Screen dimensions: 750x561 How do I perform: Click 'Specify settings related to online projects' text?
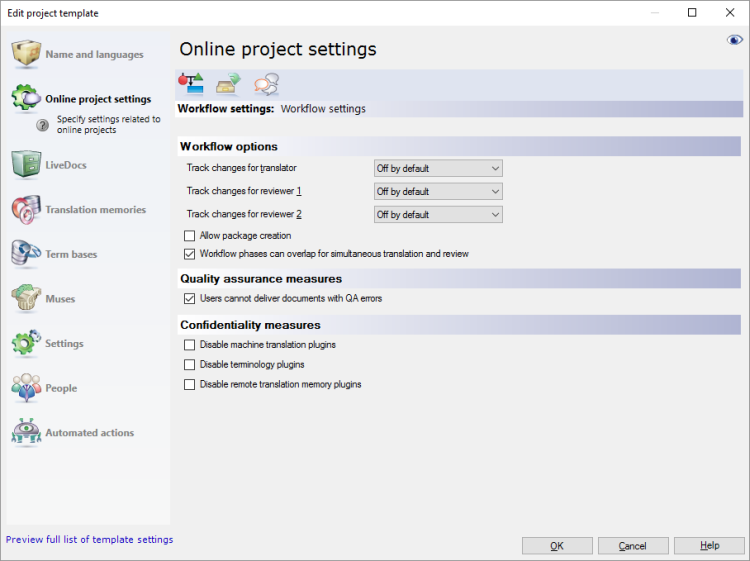109,124
